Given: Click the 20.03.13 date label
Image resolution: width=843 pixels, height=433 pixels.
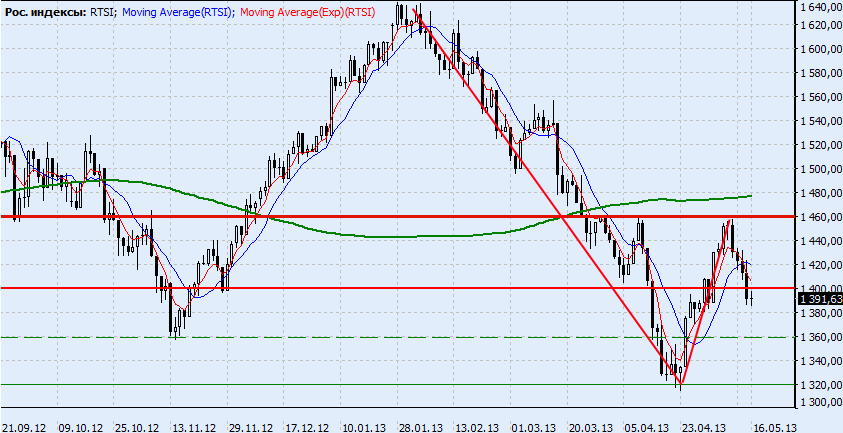Looking at the screenshot, I should click(x=591, y=427).
